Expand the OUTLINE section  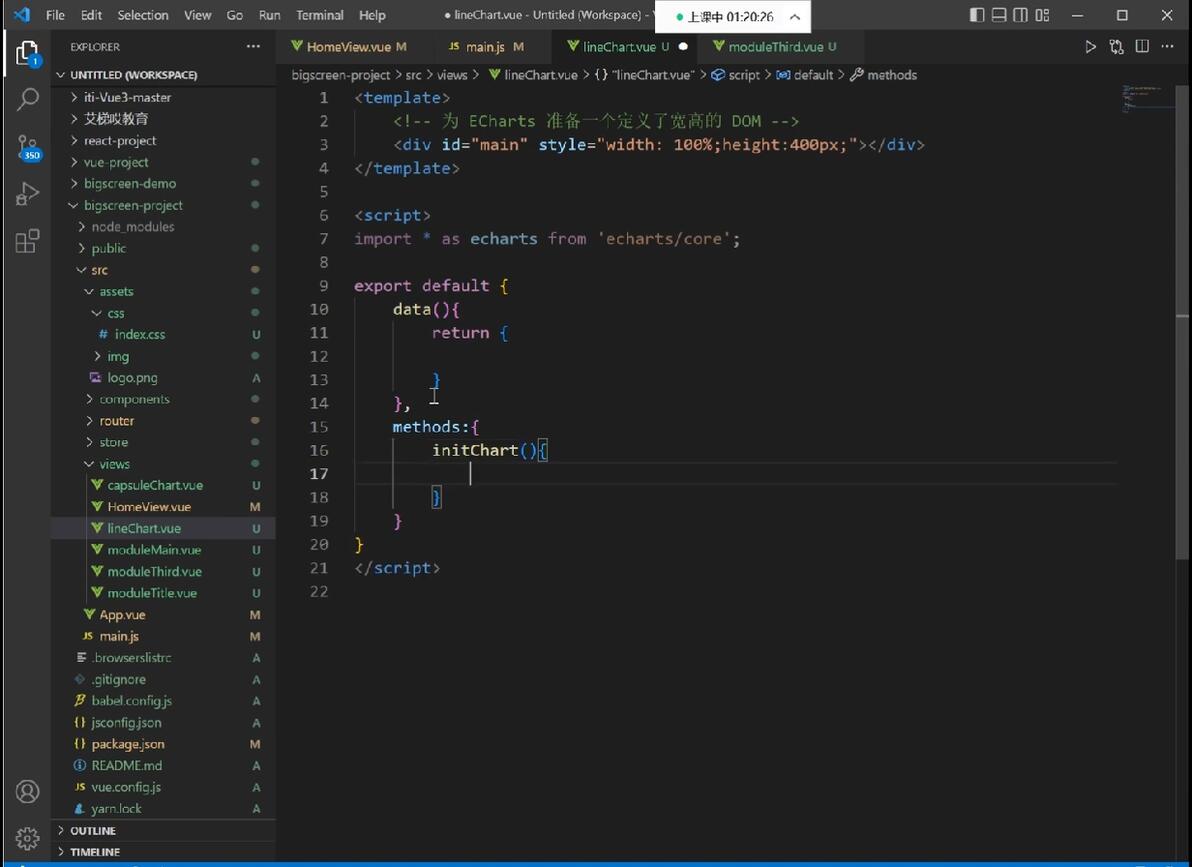click(x=93, y=831)
